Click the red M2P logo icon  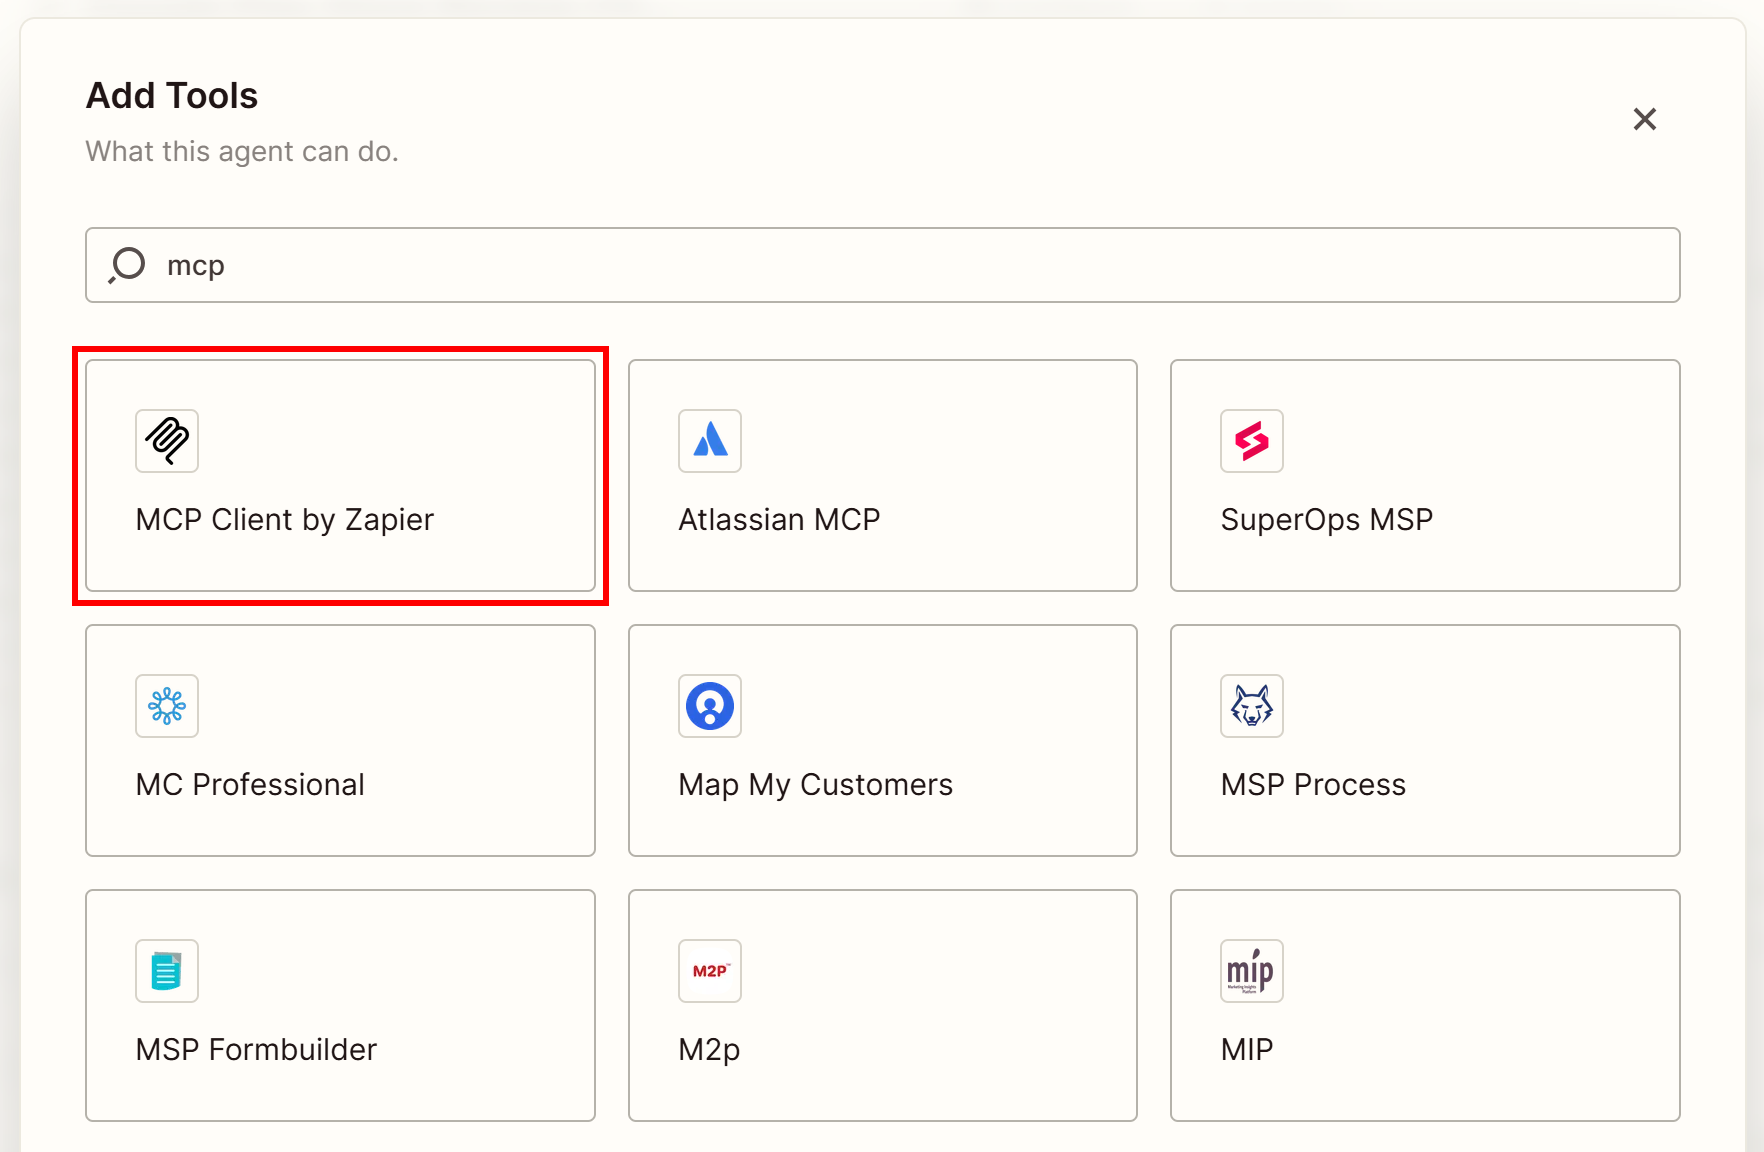click(710, 971)
